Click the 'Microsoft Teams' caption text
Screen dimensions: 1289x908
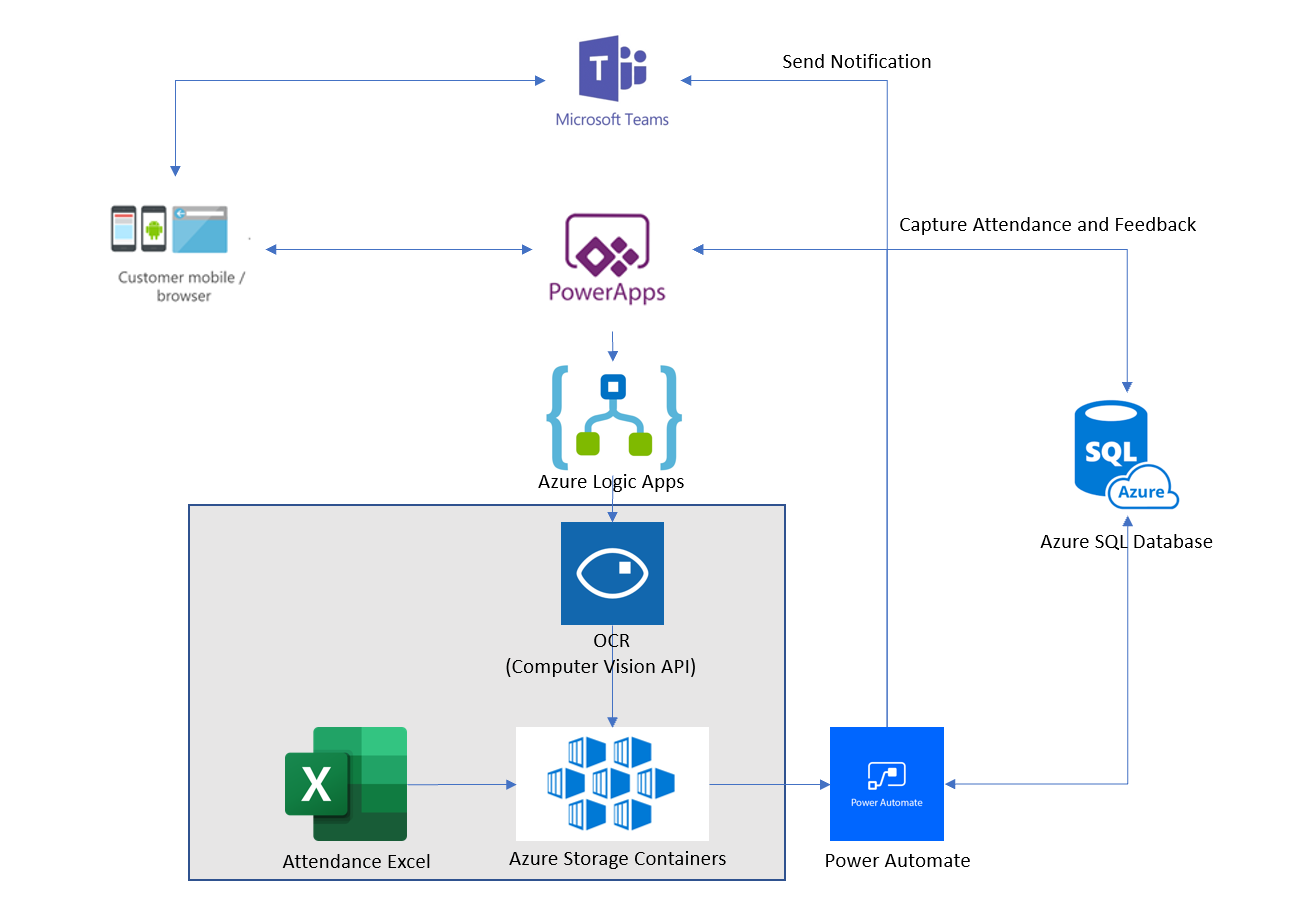coord(612,120)
